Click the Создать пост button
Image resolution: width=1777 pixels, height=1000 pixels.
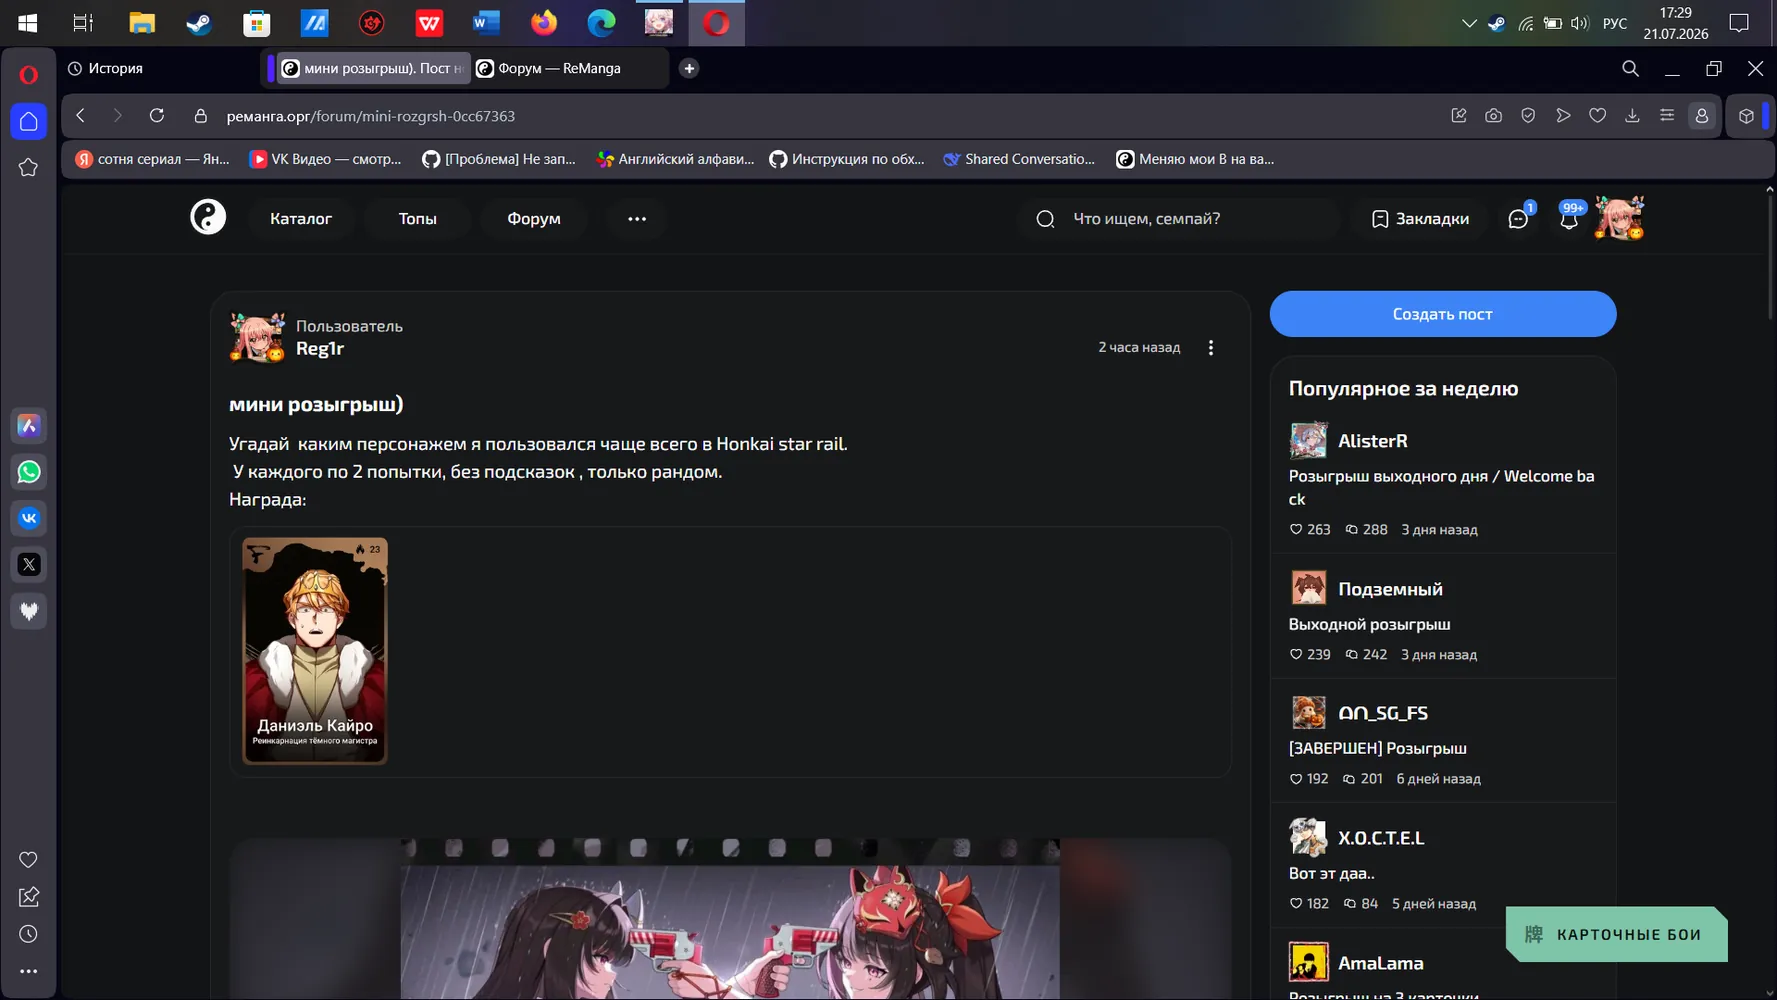1442,314
